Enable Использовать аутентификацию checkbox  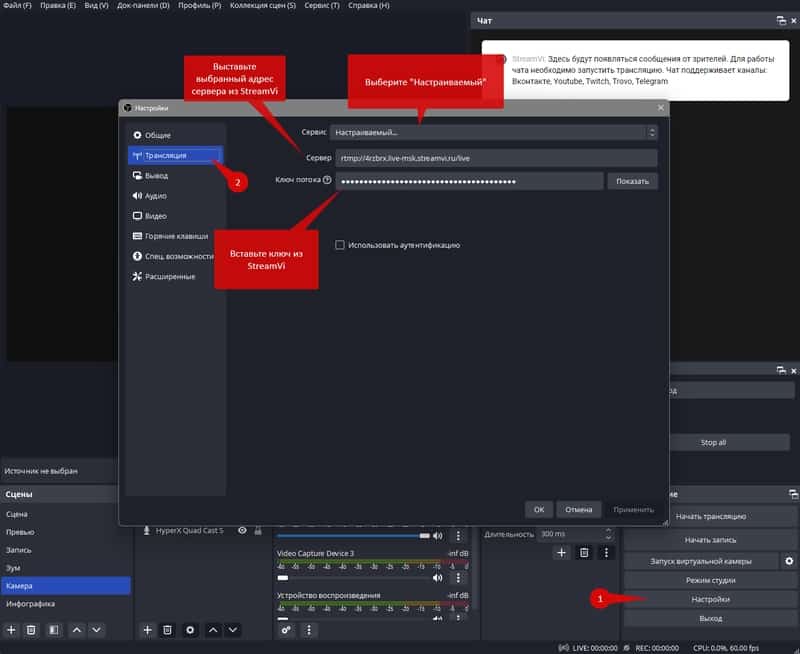click(340, 245)
